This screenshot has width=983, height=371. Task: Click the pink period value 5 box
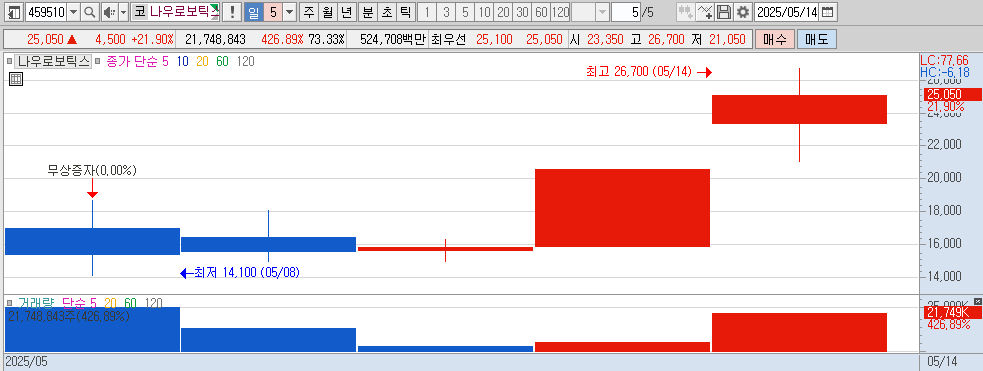click(x=273, y=12)
